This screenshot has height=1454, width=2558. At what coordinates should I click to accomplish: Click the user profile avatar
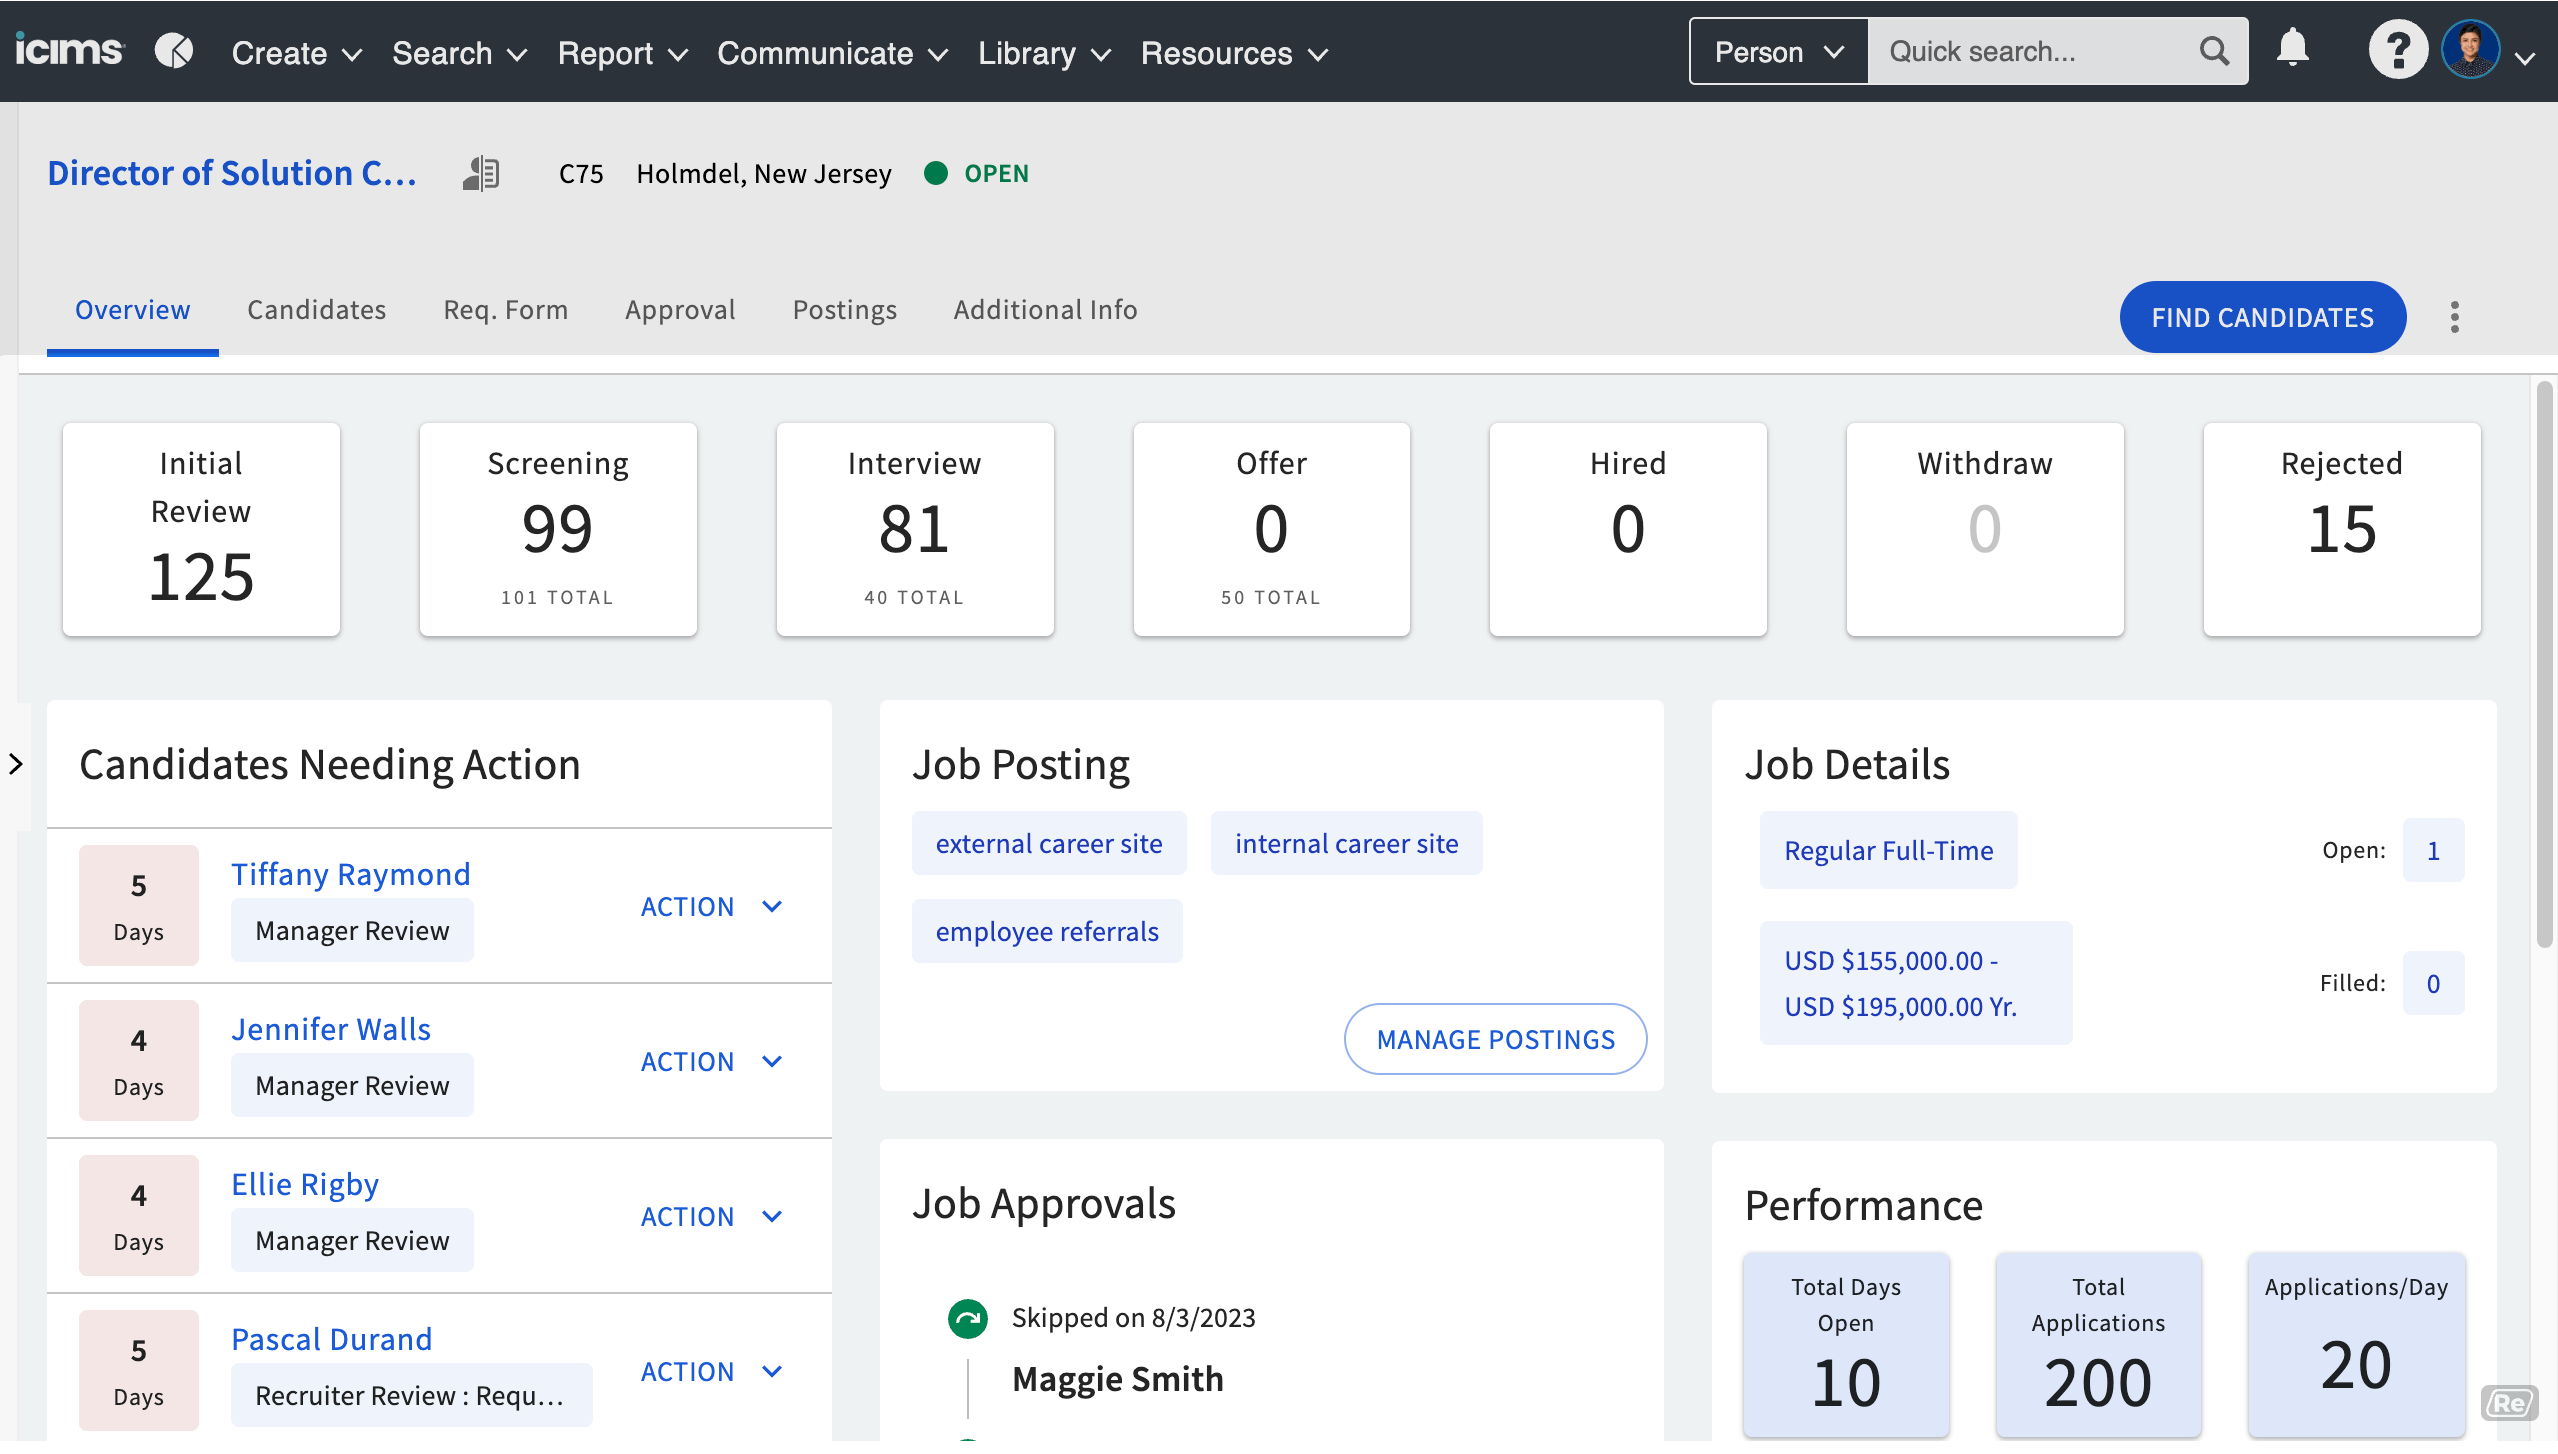2470,50
